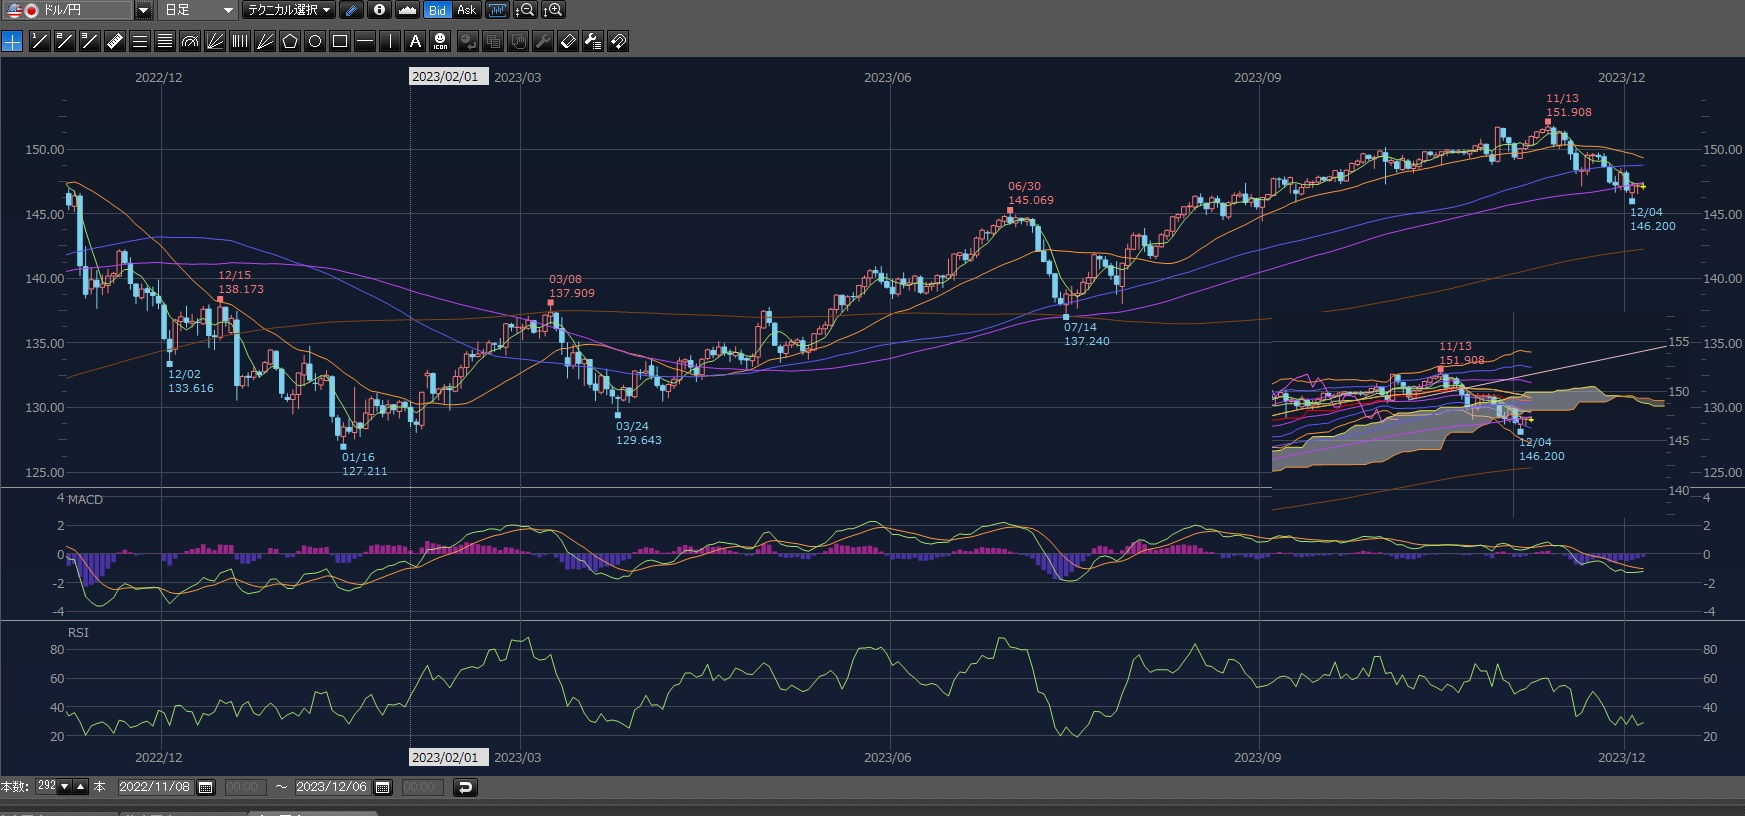
Task: Open the ドル/円 currency pair dropdown
Action: pyautogui.click(x=143, y=10)
